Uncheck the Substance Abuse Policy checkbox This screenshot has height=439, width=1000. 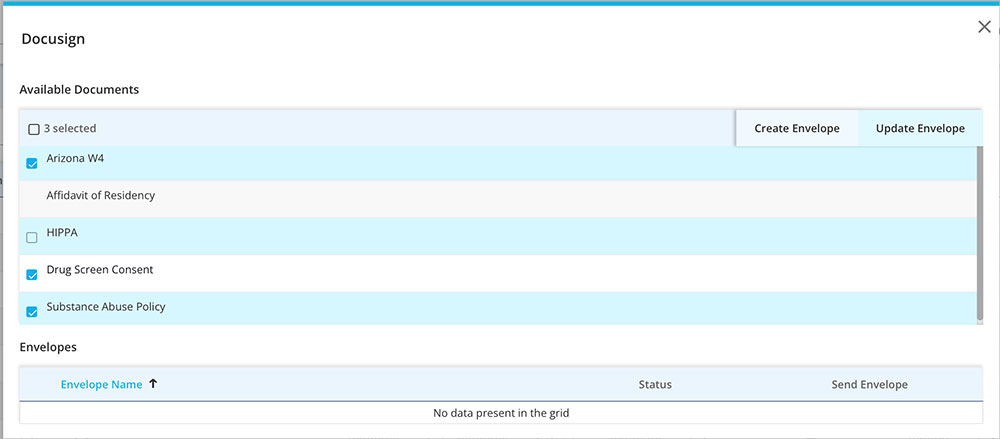pos(31,312)
